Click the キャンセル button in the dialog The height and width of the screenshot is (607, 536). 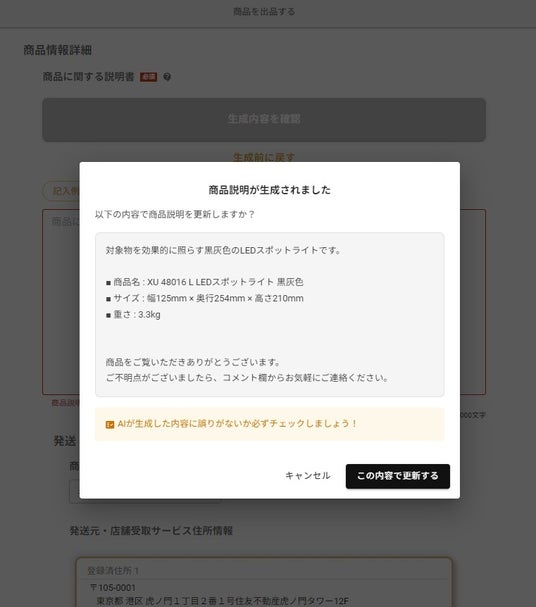coord(308,476)
